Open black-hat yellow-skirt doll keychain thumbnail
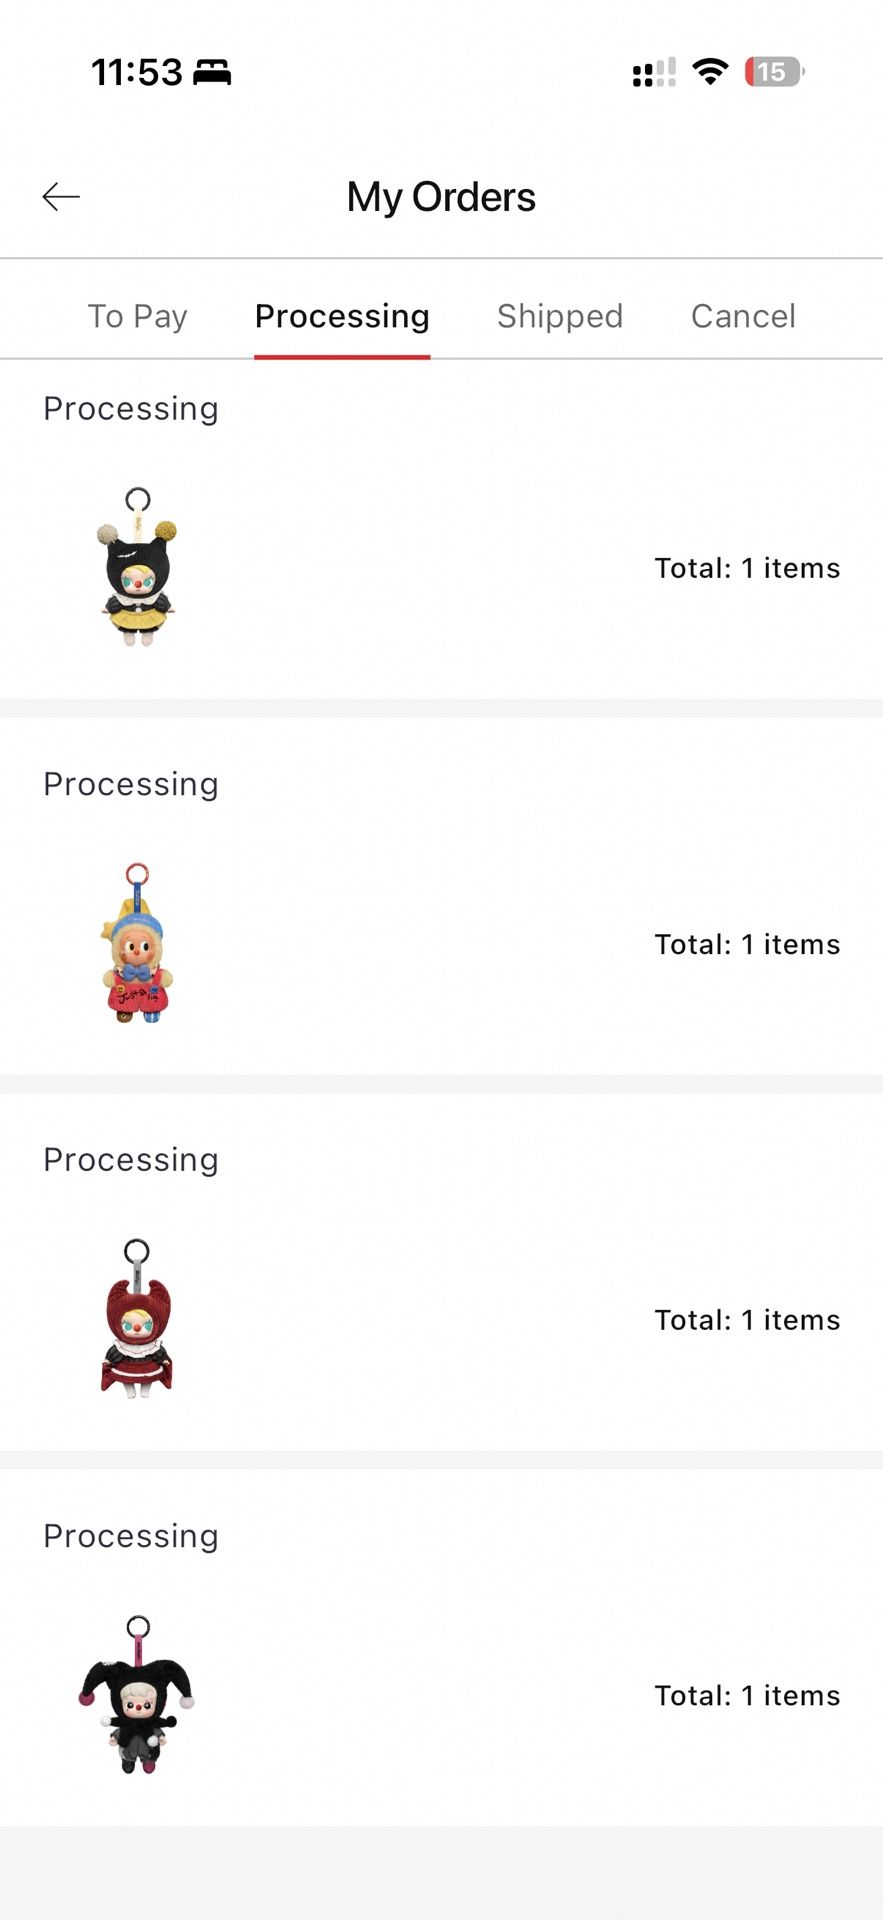 pyautogui.click(x=138, y=567)
